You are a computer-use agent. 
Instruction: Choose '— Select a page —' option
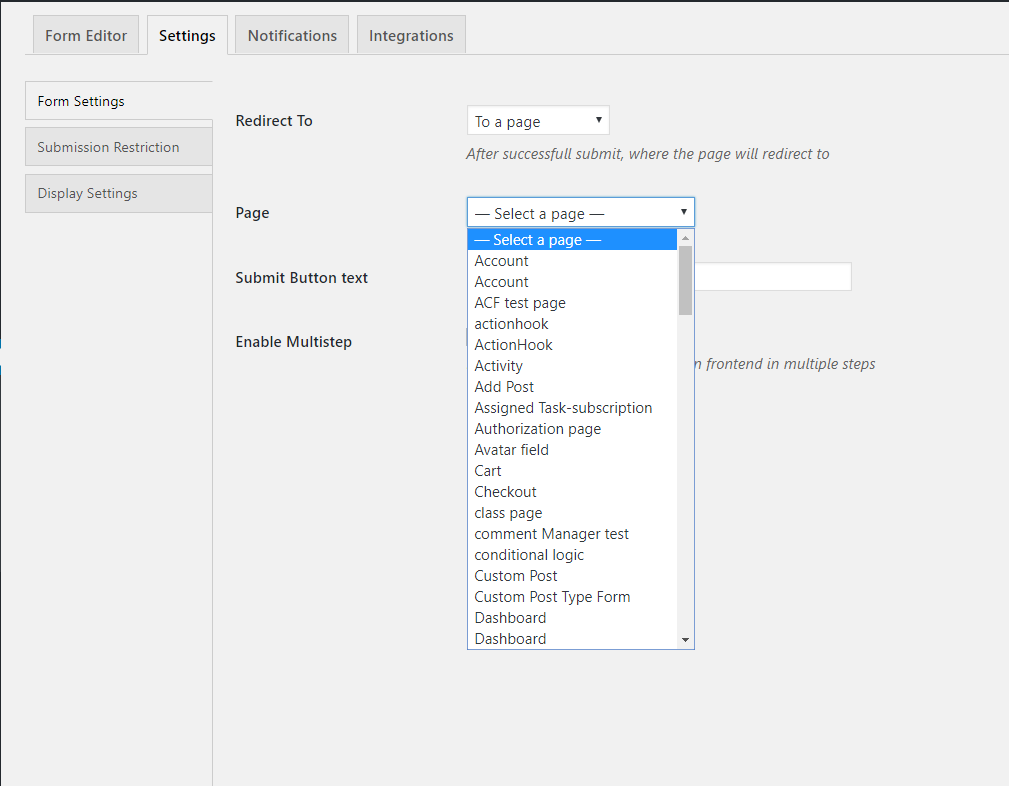tap(572, 239)
